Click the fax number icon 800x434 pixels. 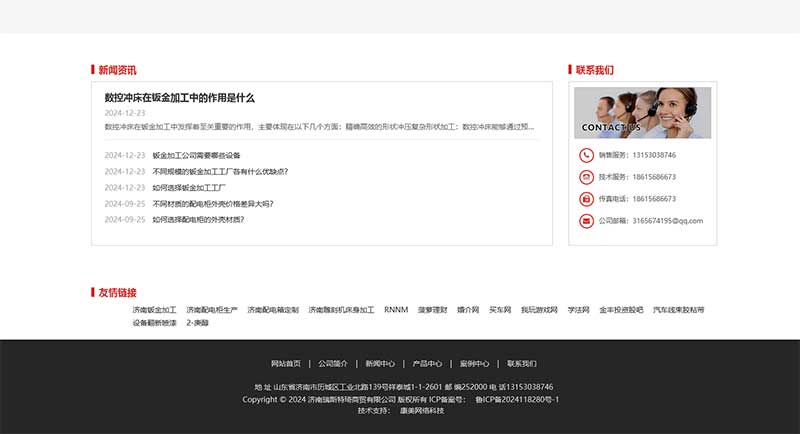coord(586,199)
